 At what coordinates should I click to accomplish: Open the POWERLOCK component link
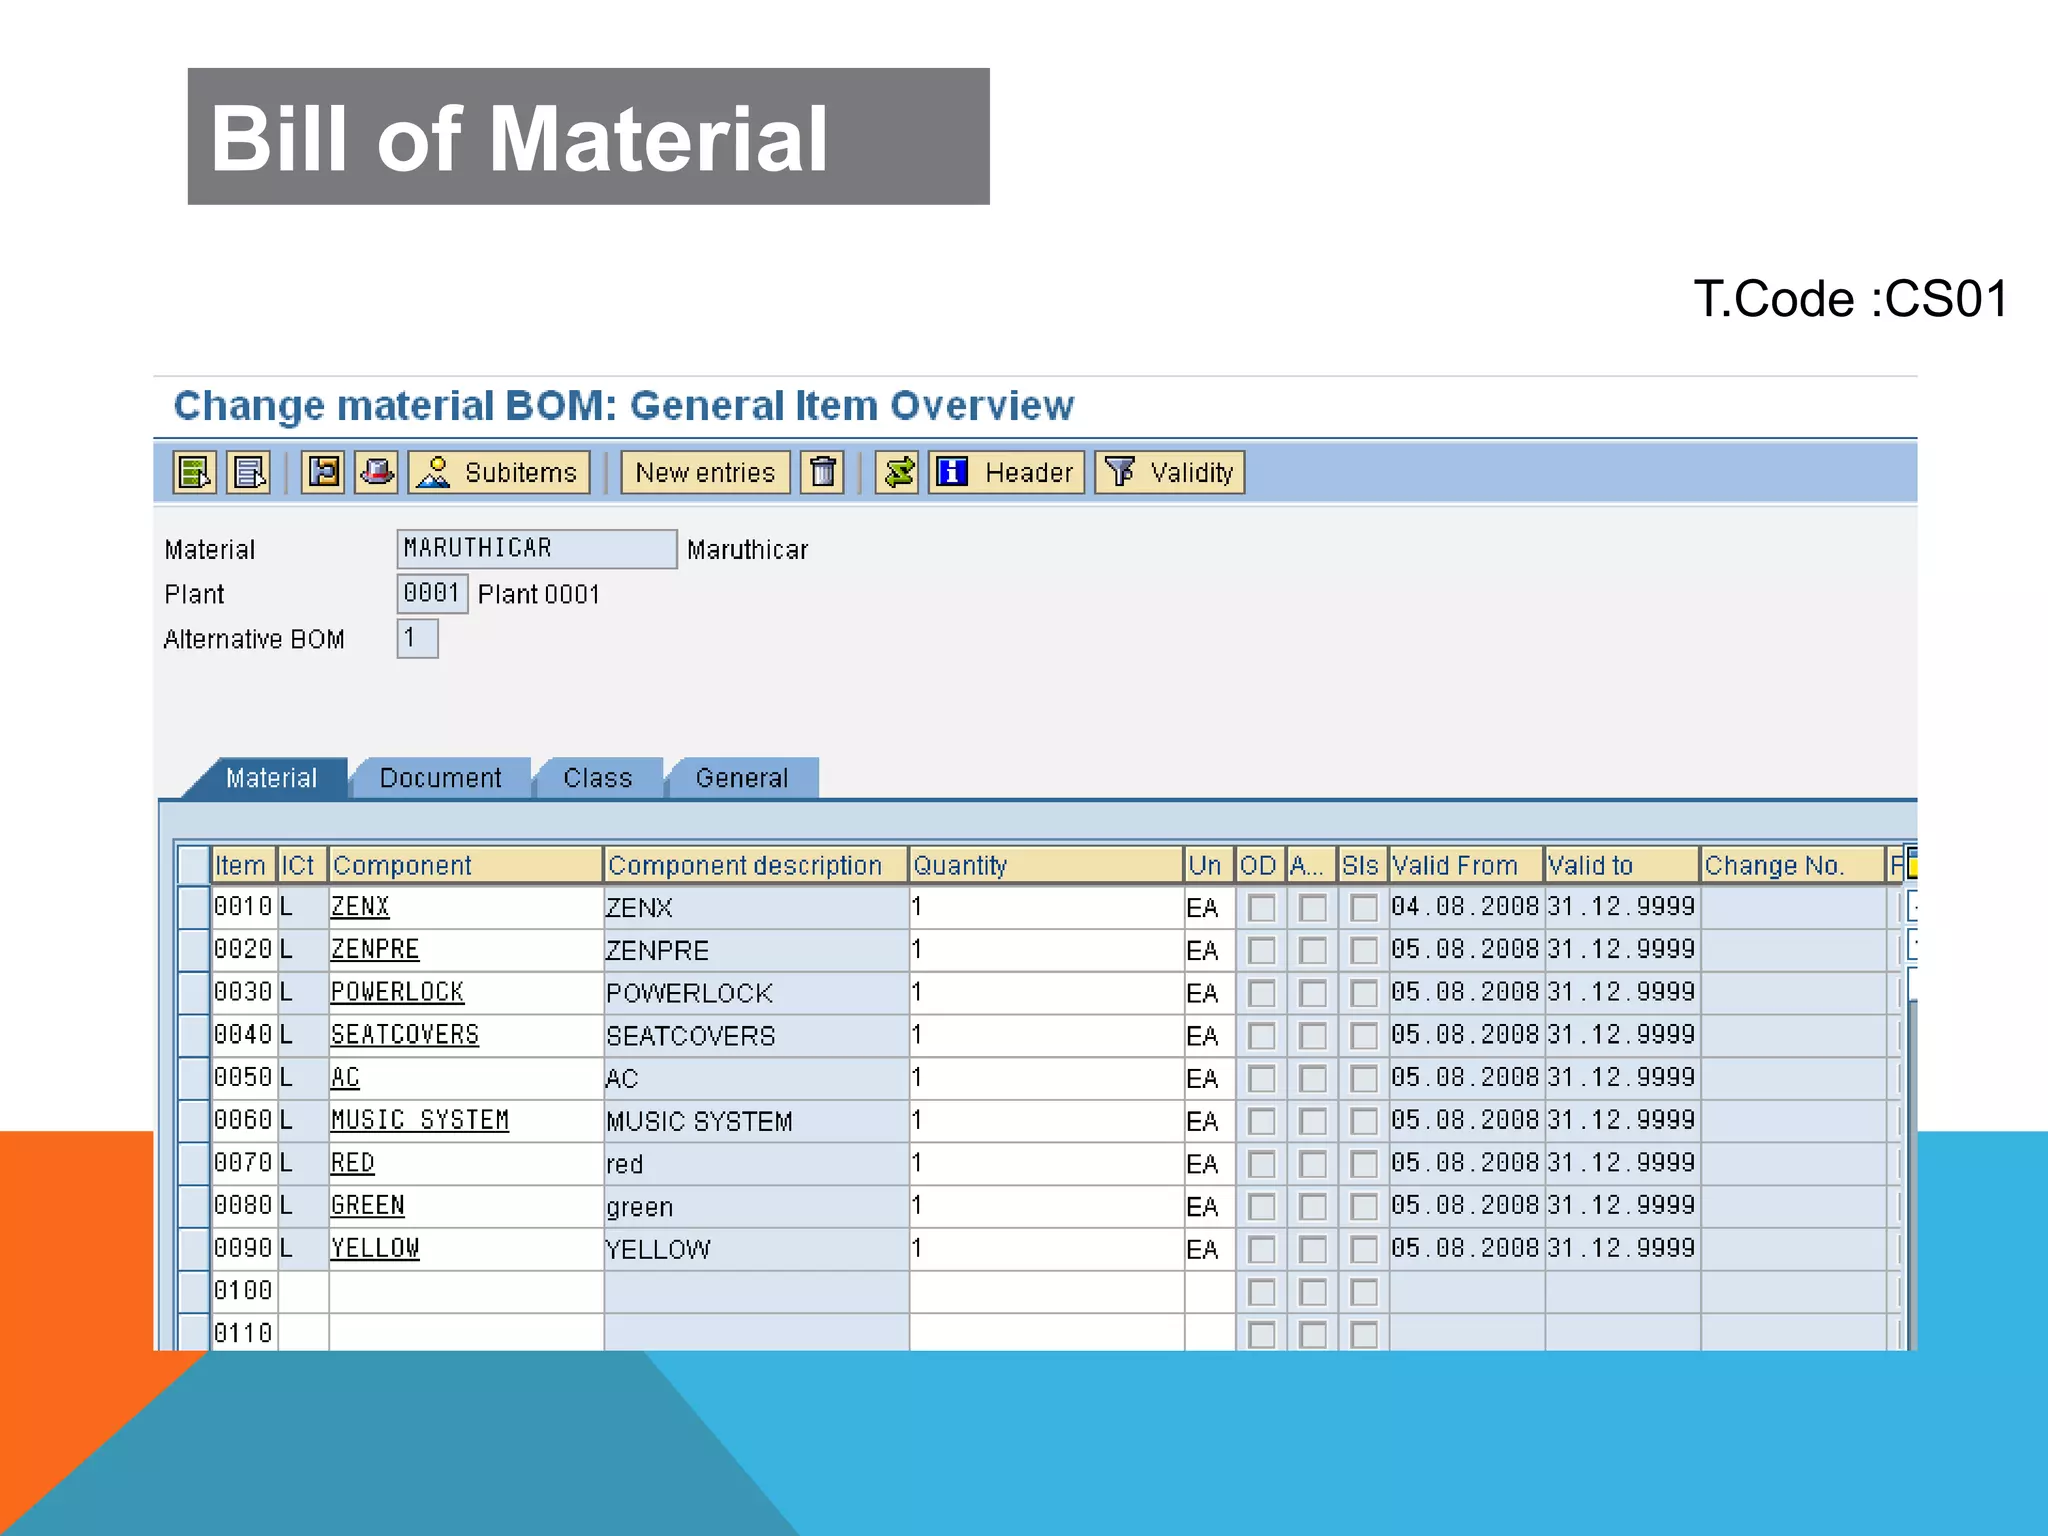(397, 992)
